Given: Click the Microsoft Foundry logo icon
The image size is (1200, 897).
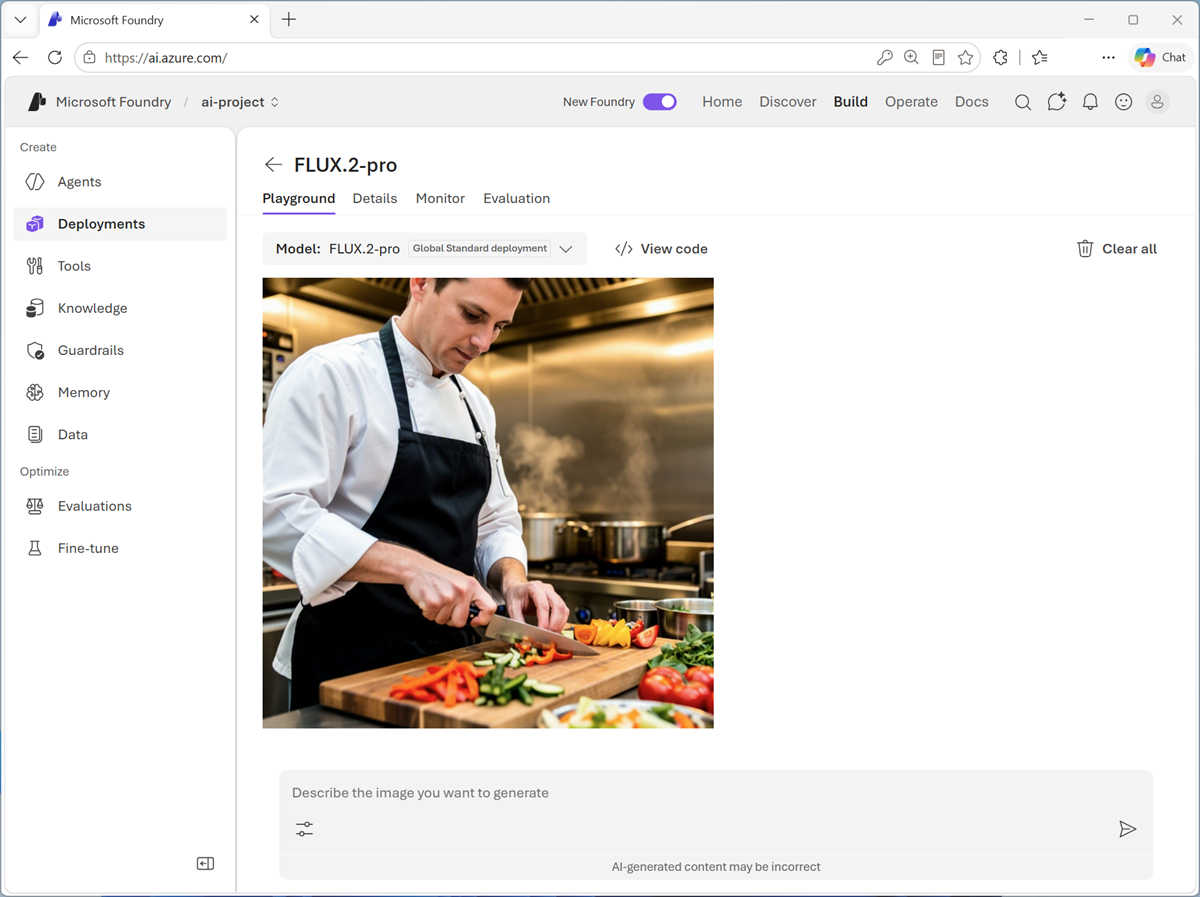Looking at the screenshot, I should [x=37, y=102].
